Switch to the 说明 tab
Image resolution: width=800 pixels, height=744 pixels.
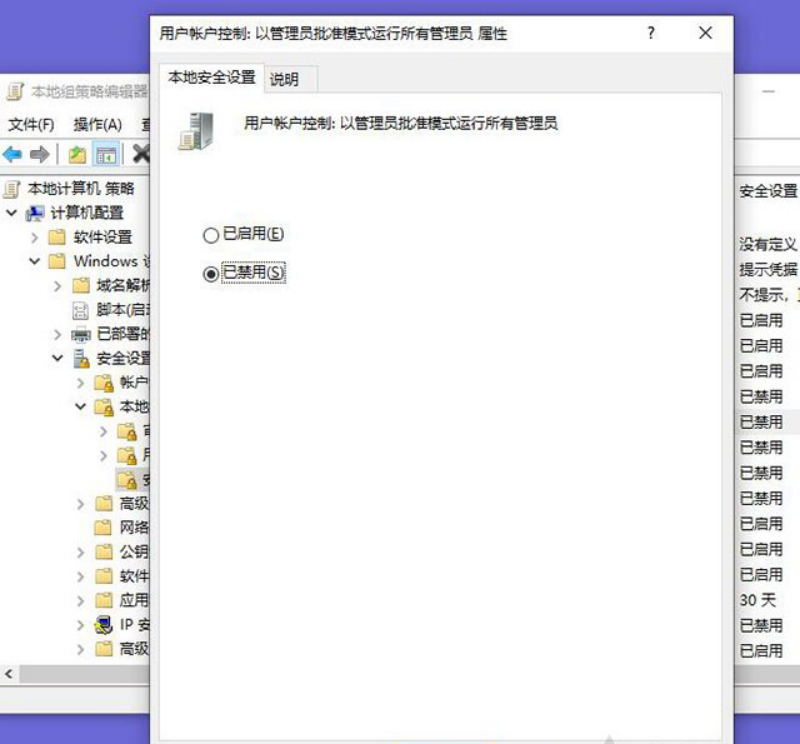(284, 79)
